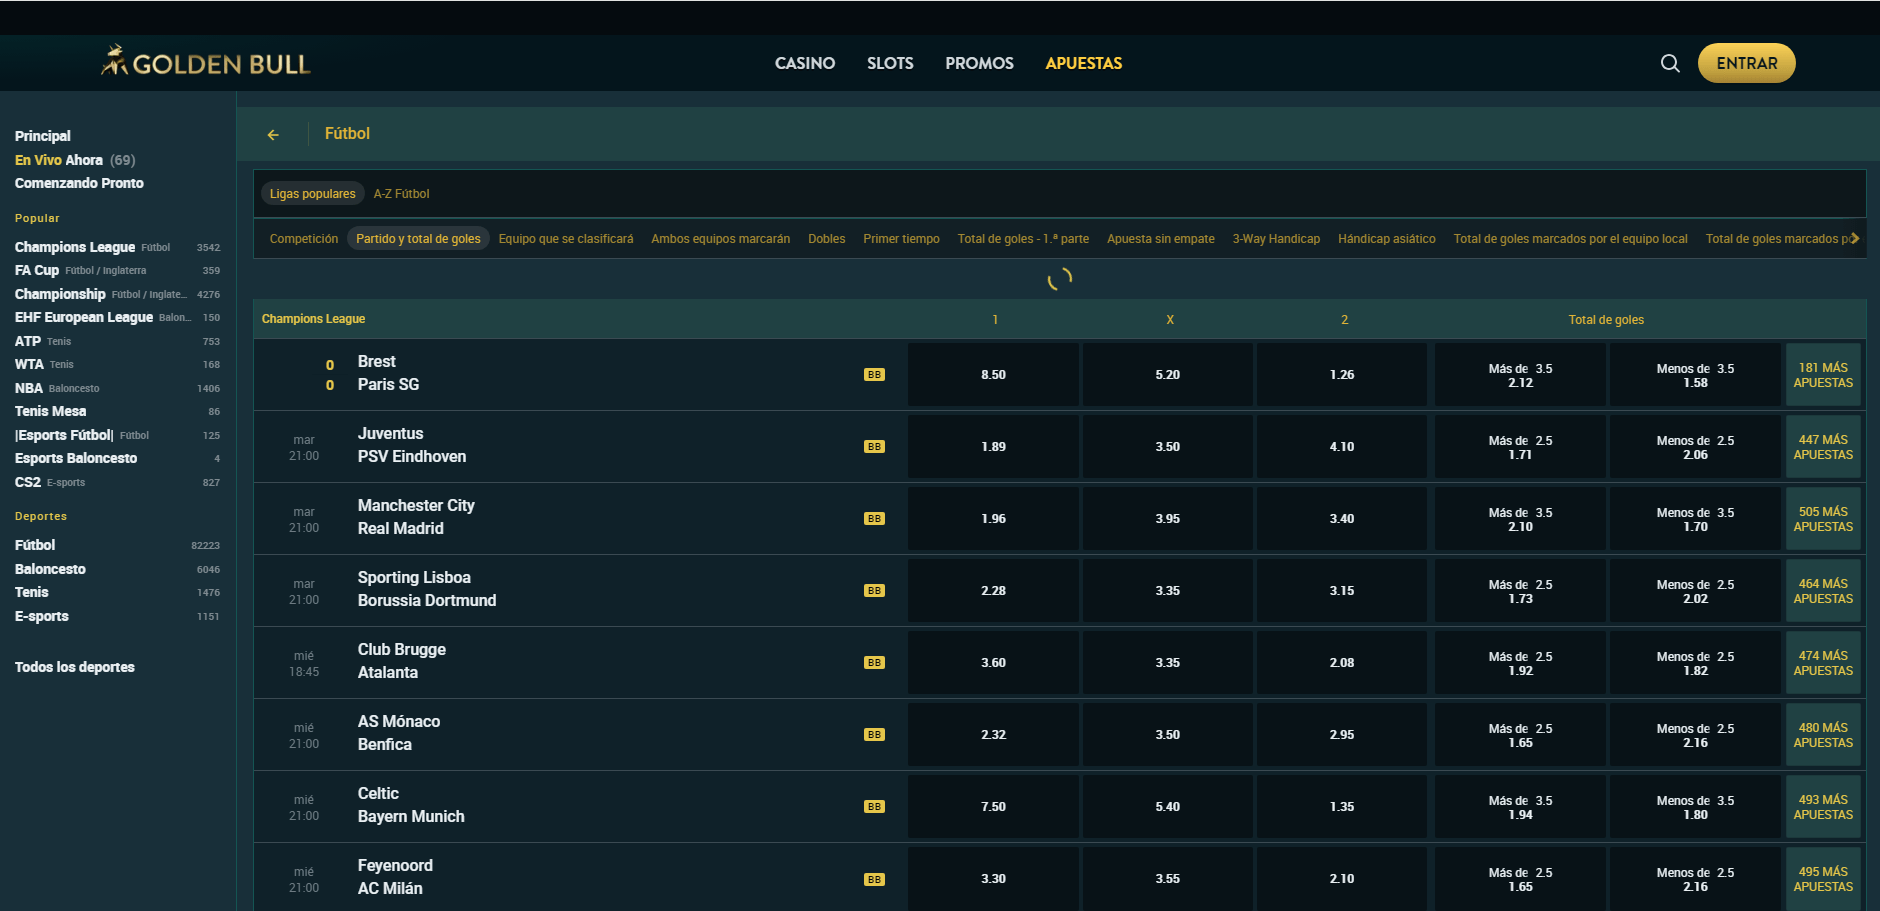1880x911 pixels.
Task: Select Apuesta sin empate tab
Action: (x=1160, y=239)
